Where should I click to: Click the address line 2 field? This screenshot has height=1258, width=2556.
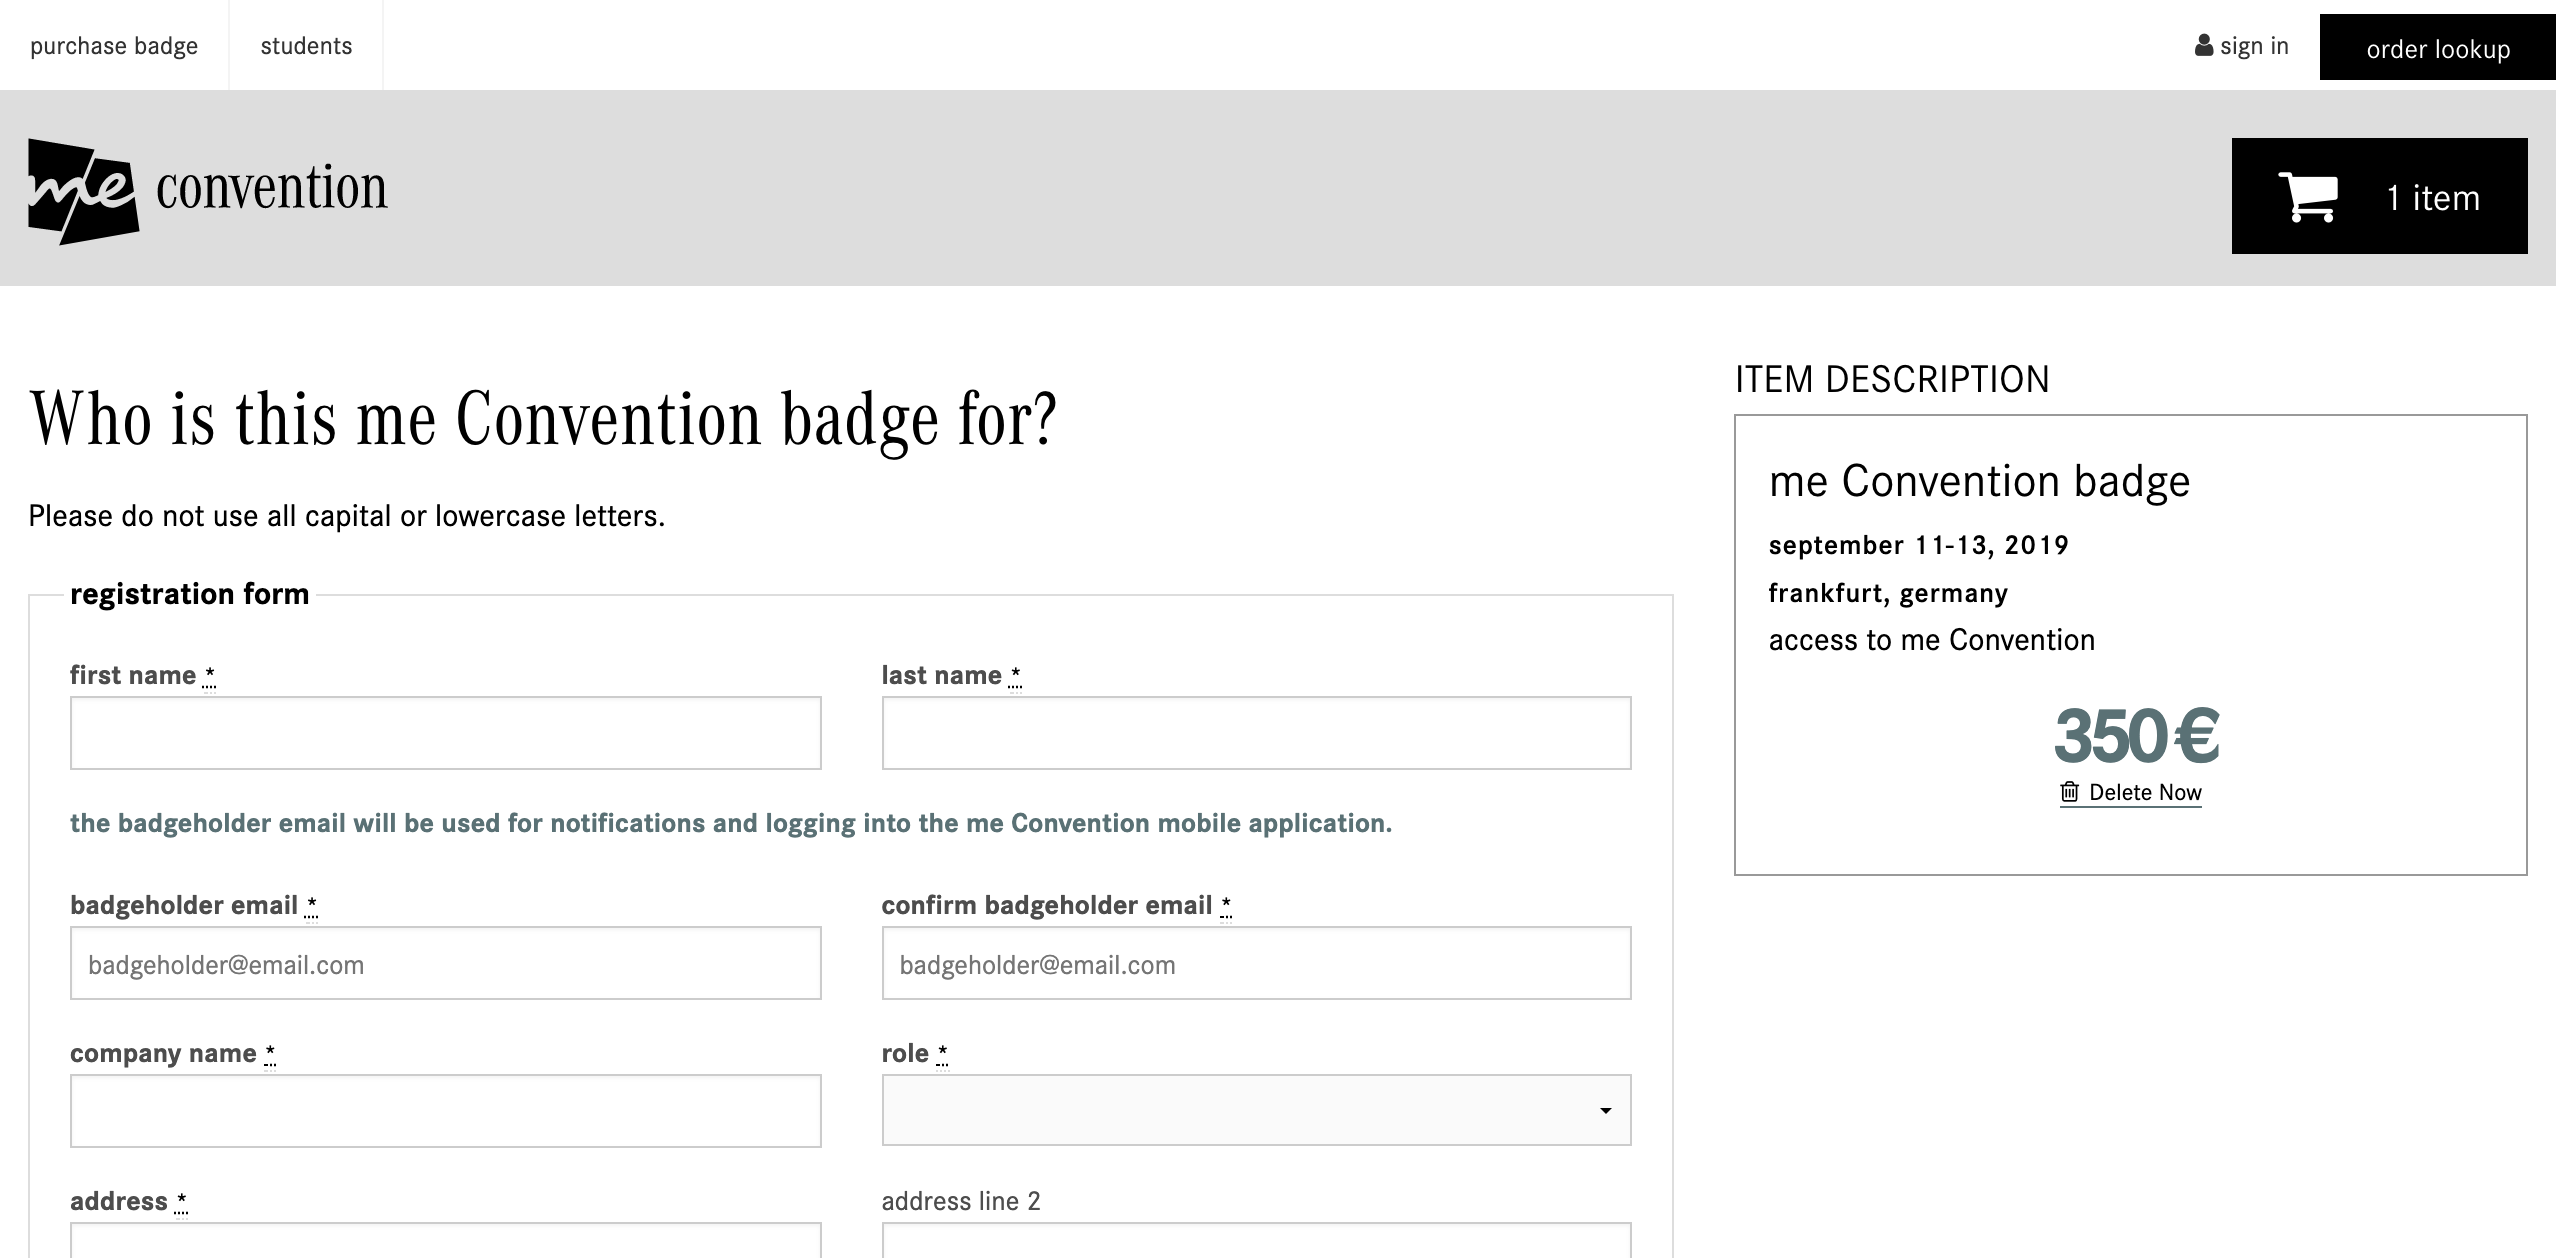1256,1240
